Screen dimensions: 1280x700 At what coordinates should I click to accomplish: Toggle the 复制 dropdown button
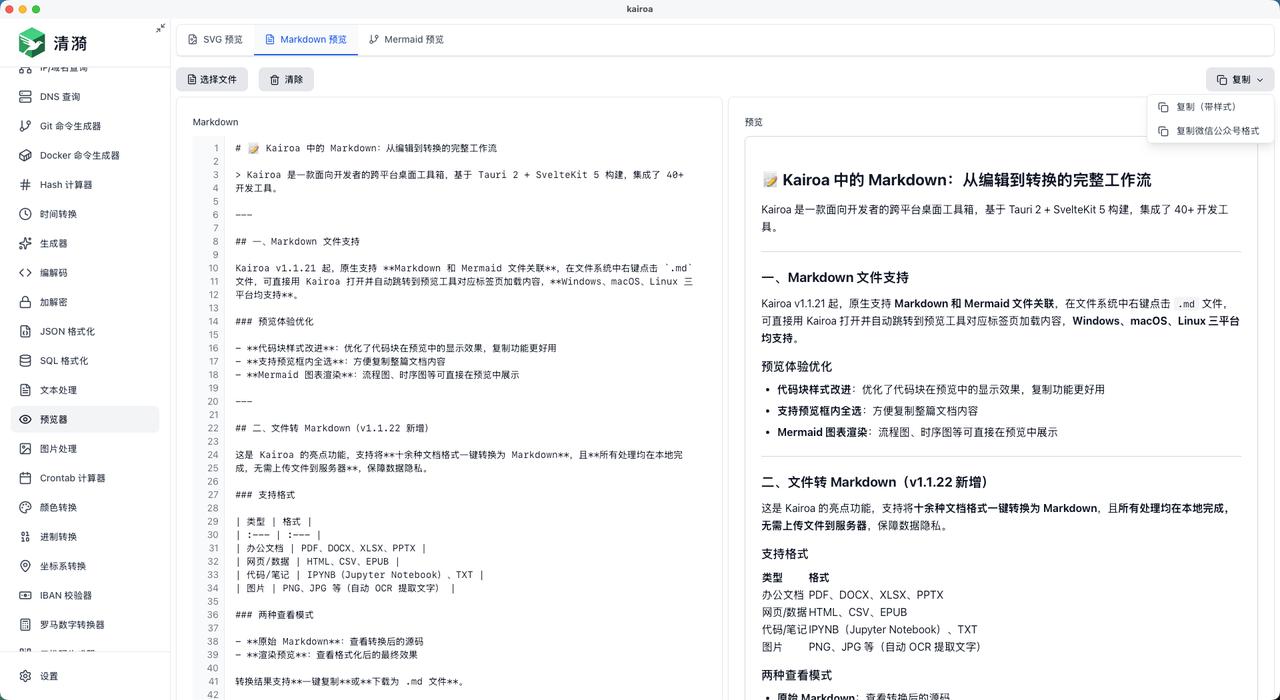(1240, 79)
